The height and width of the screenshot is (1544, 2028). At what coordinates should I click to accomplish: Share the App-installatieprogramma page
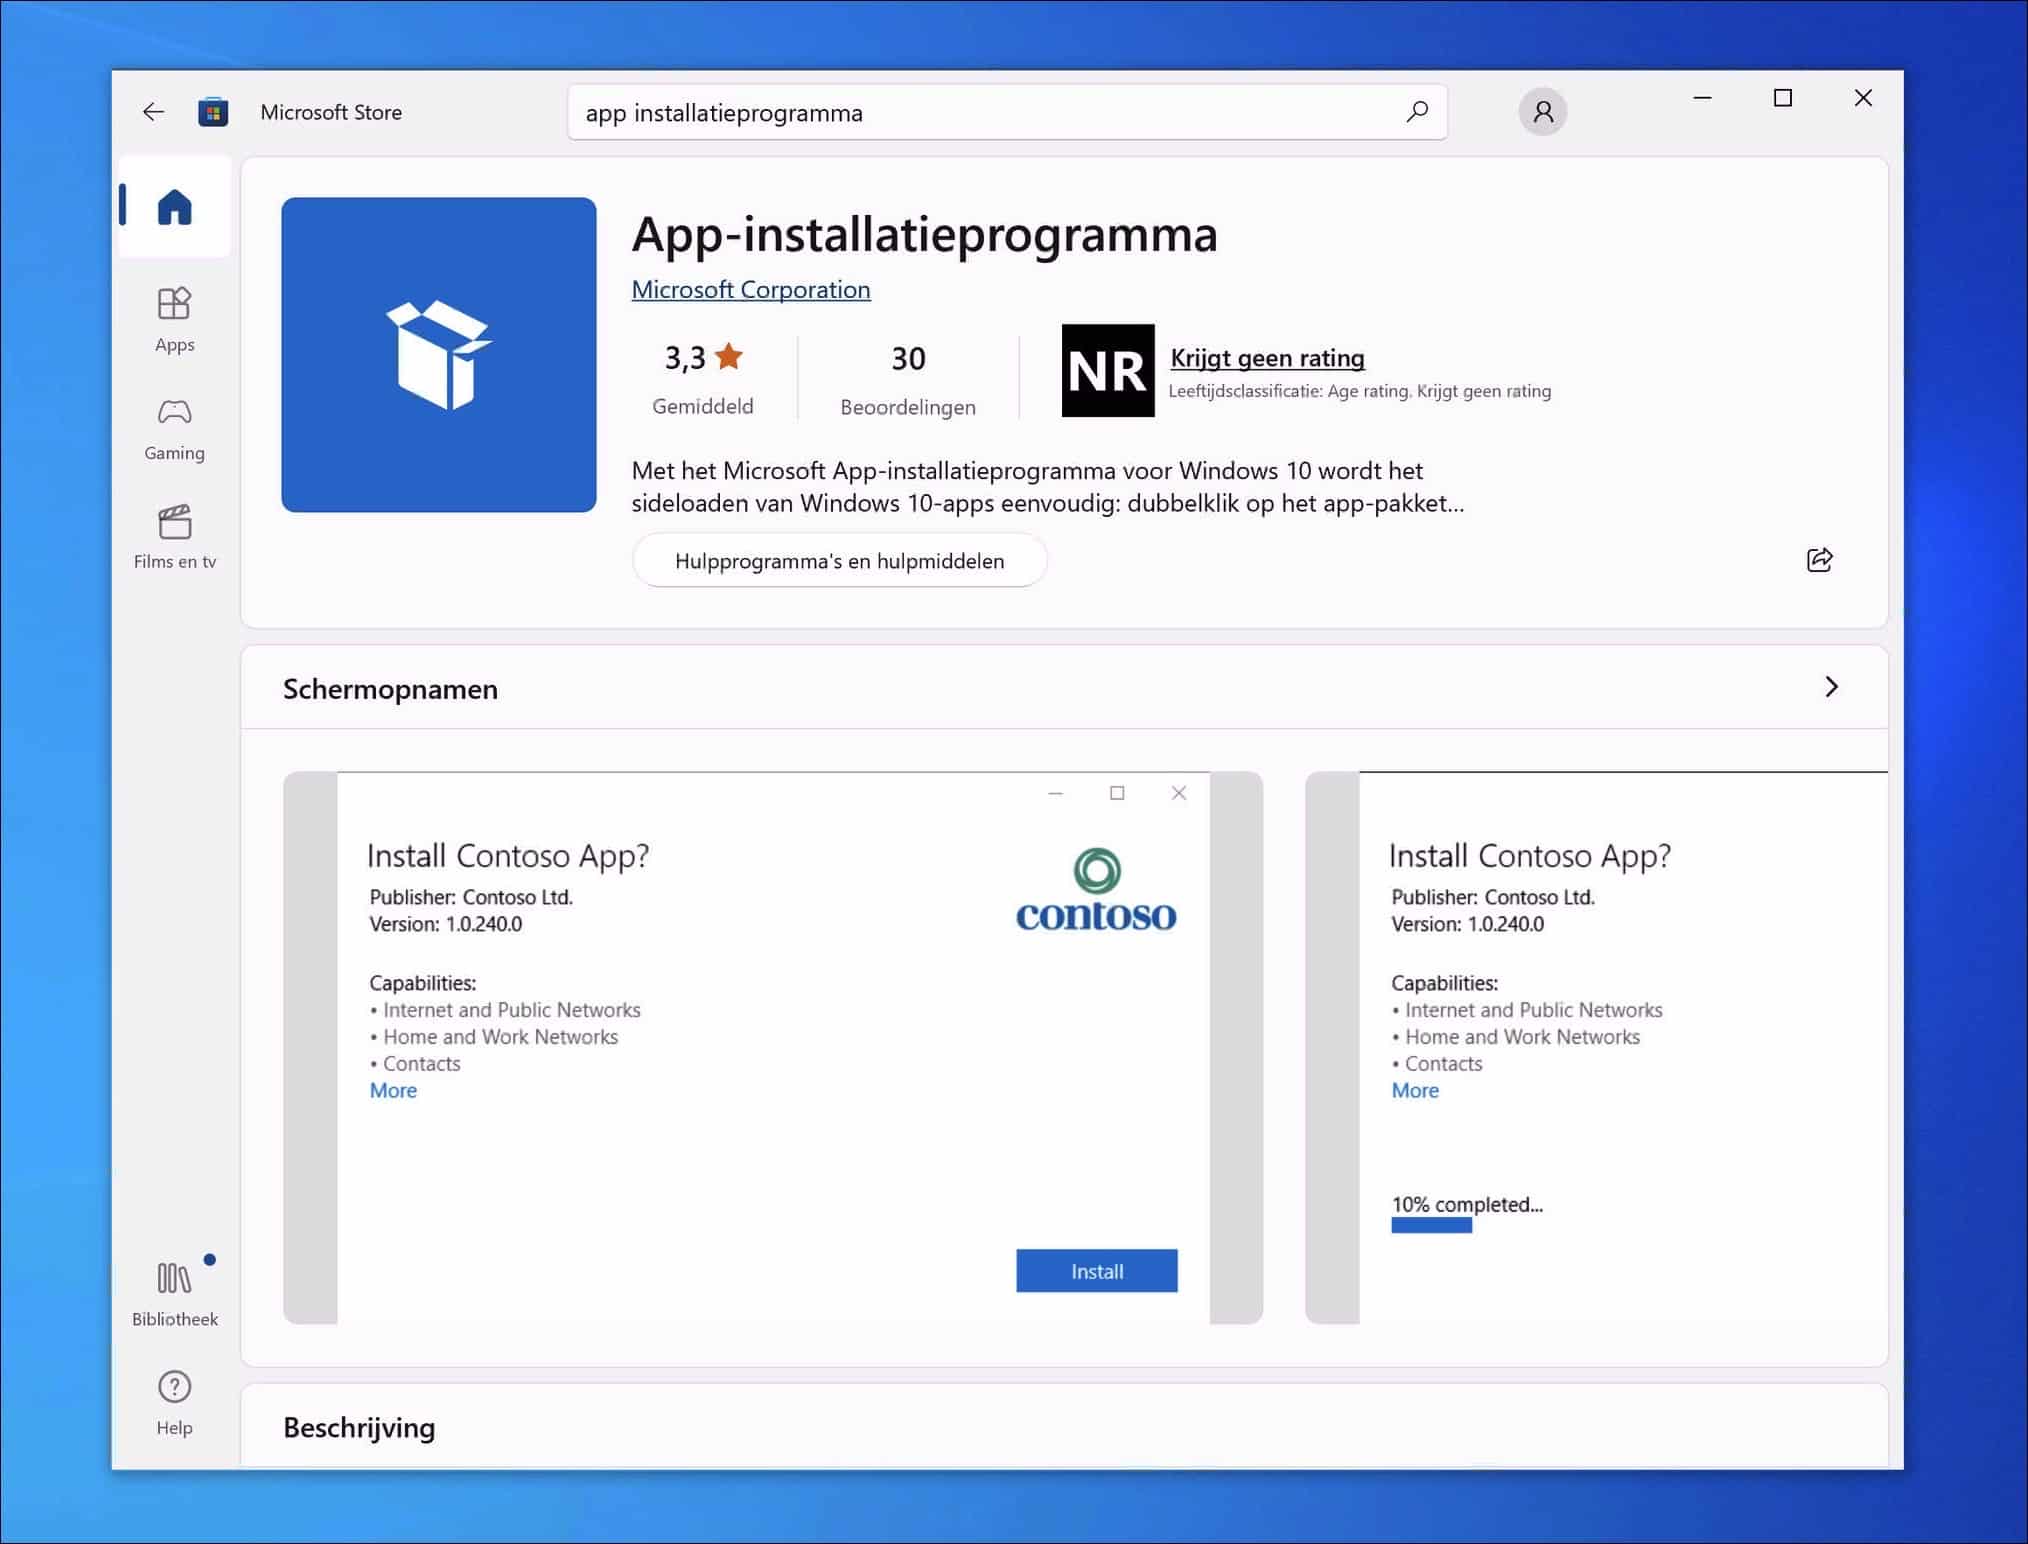point(1818,560)
